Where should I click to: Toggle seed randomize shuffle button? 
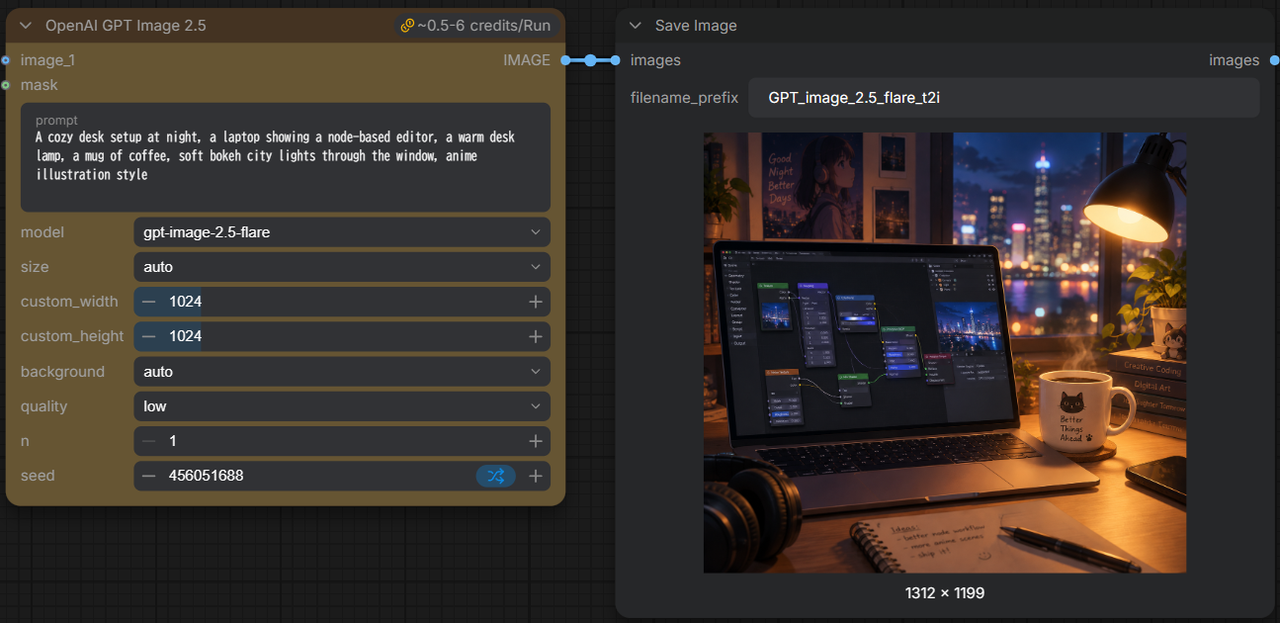(x=496, y=476)
